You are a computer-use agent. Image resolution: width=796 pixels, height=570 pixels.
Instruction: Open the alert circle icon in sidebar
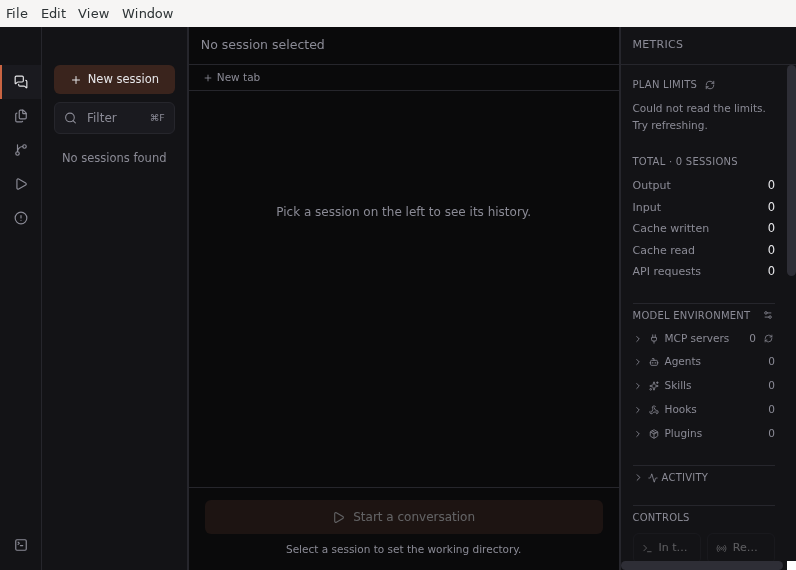(21, 218)
